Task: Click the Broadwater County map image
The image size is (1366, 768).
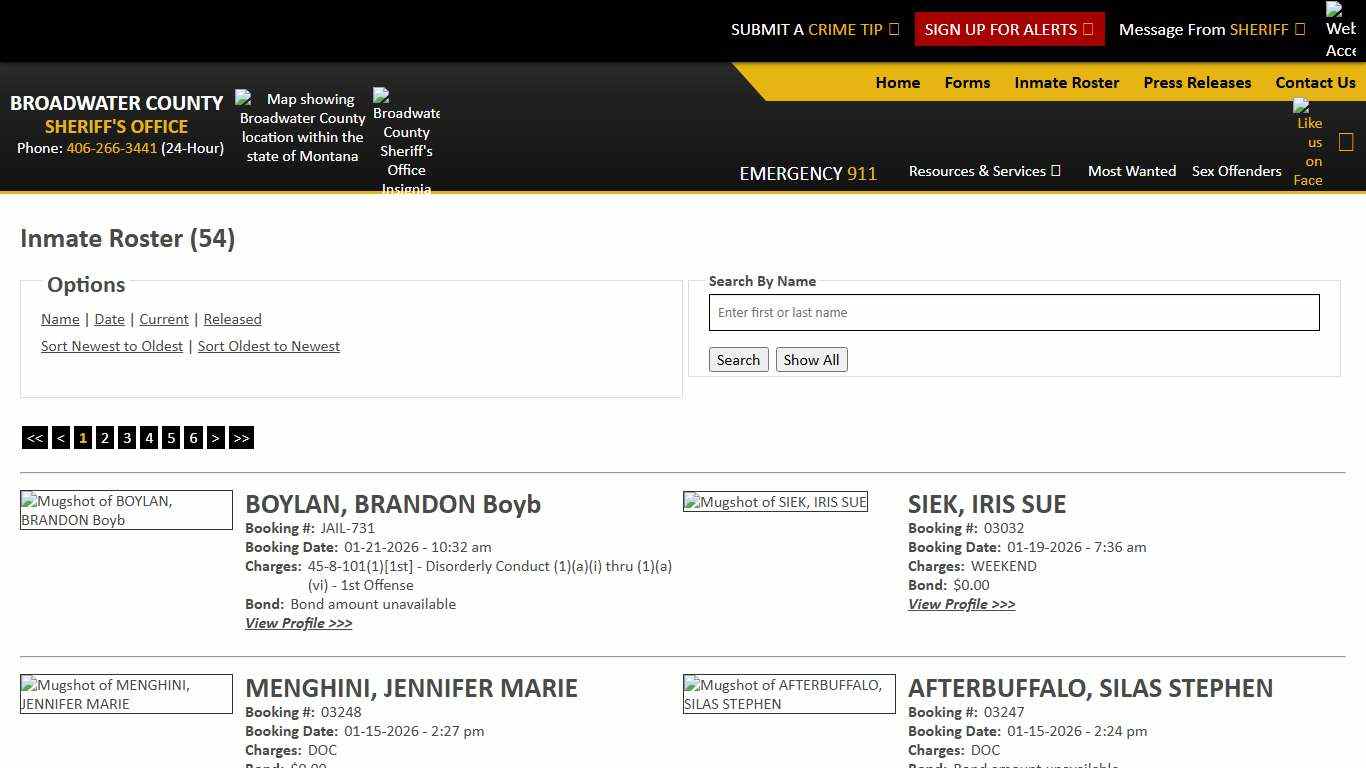Action: coord(301,127)
